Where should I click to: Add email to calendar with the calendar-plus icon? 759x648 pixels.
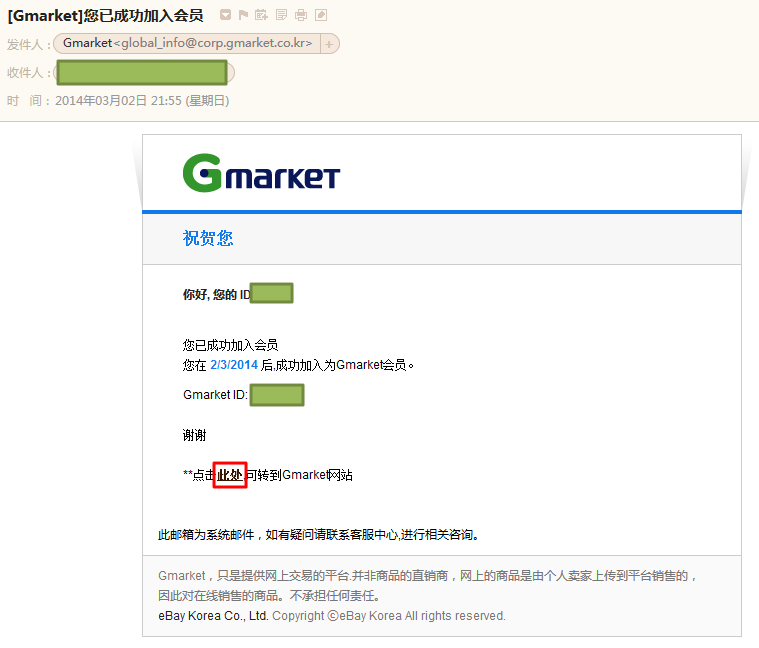pos(261,15)
